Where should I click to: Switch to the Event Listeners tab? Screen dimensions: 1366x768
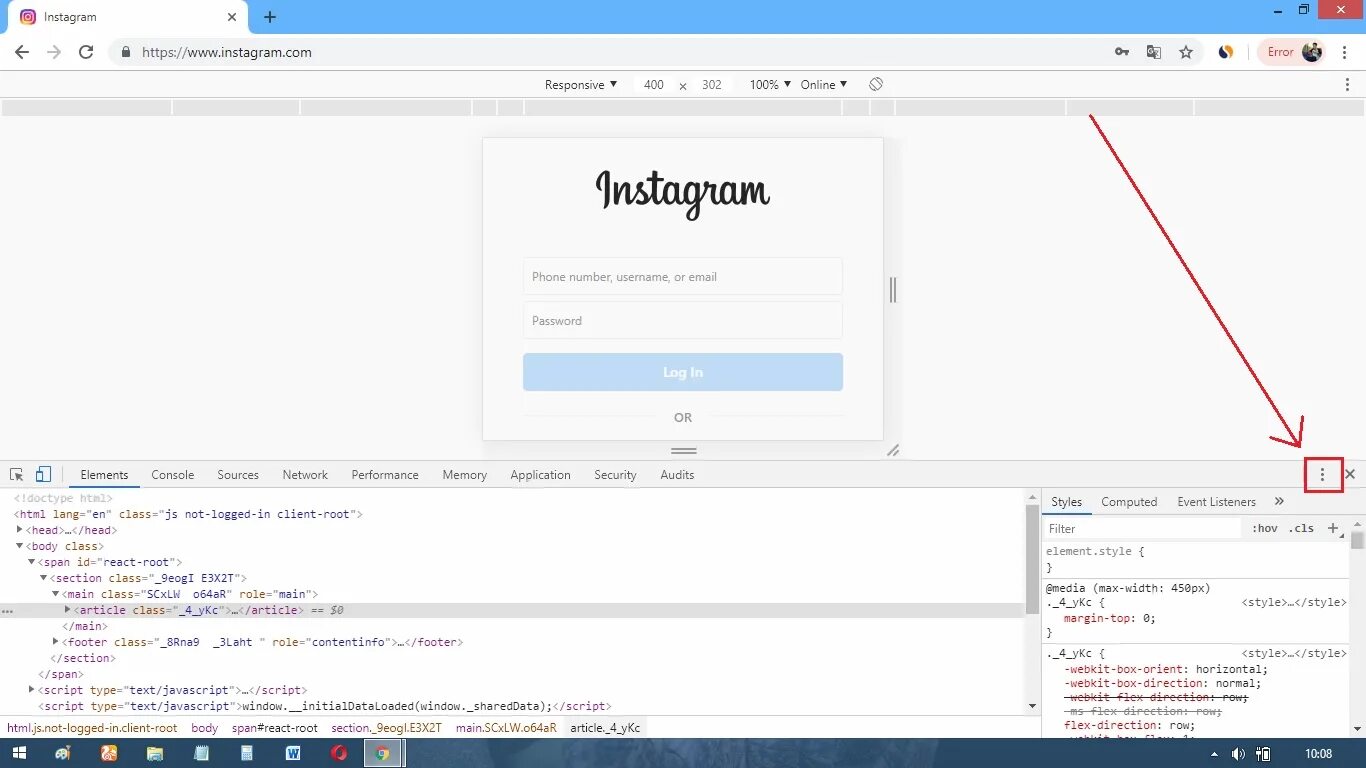pos(1216,502)
